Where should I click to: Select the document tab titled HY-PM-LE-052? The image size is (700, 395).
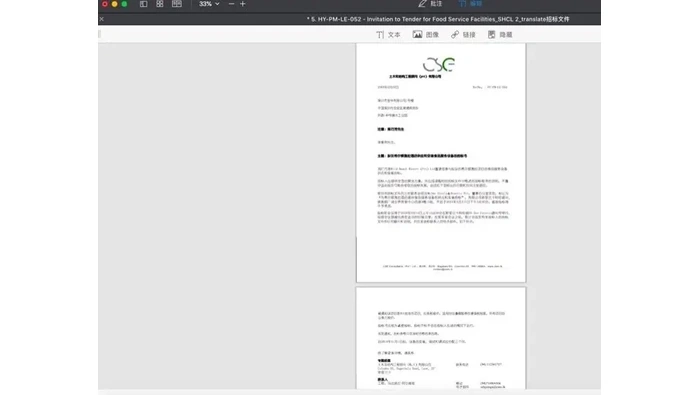click(x=438, y=19)
